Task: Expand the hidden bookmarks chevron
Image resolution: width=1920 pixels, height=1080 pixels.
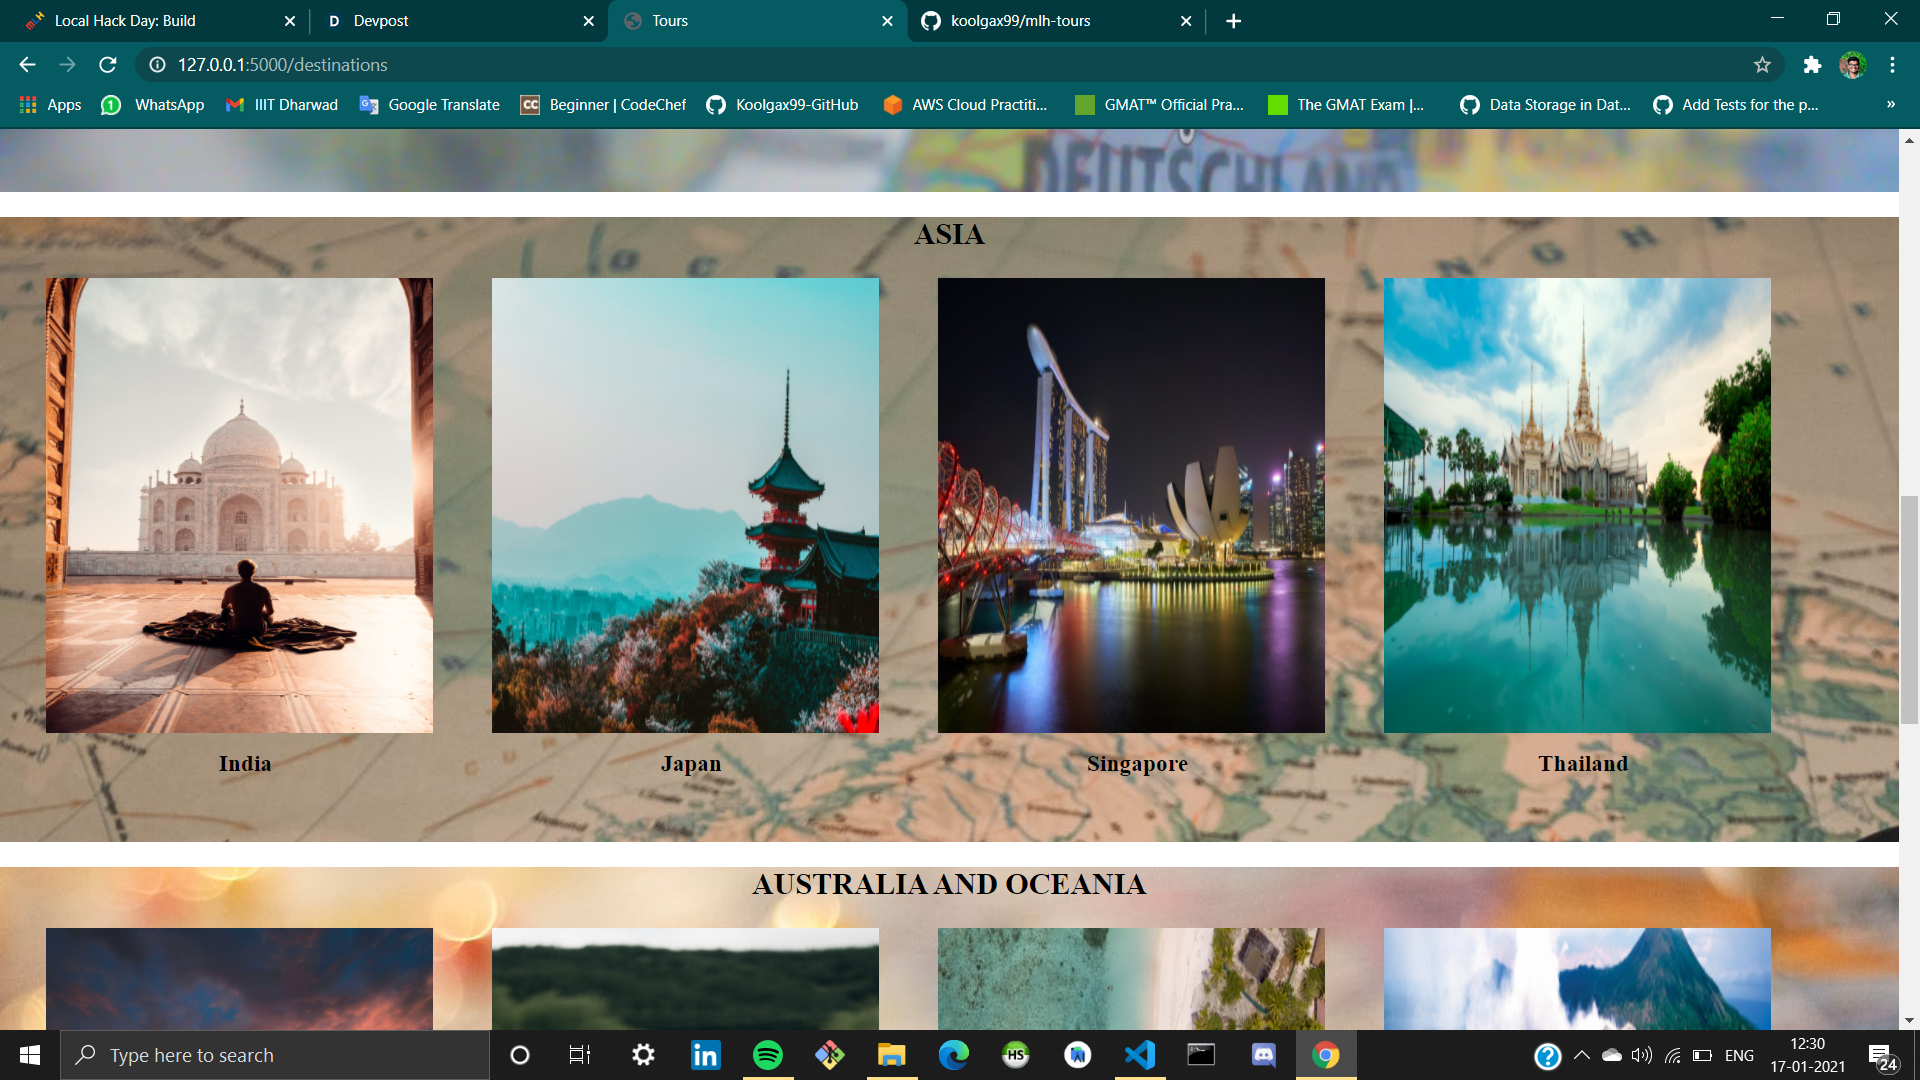Action: (x=1890, y=105)
